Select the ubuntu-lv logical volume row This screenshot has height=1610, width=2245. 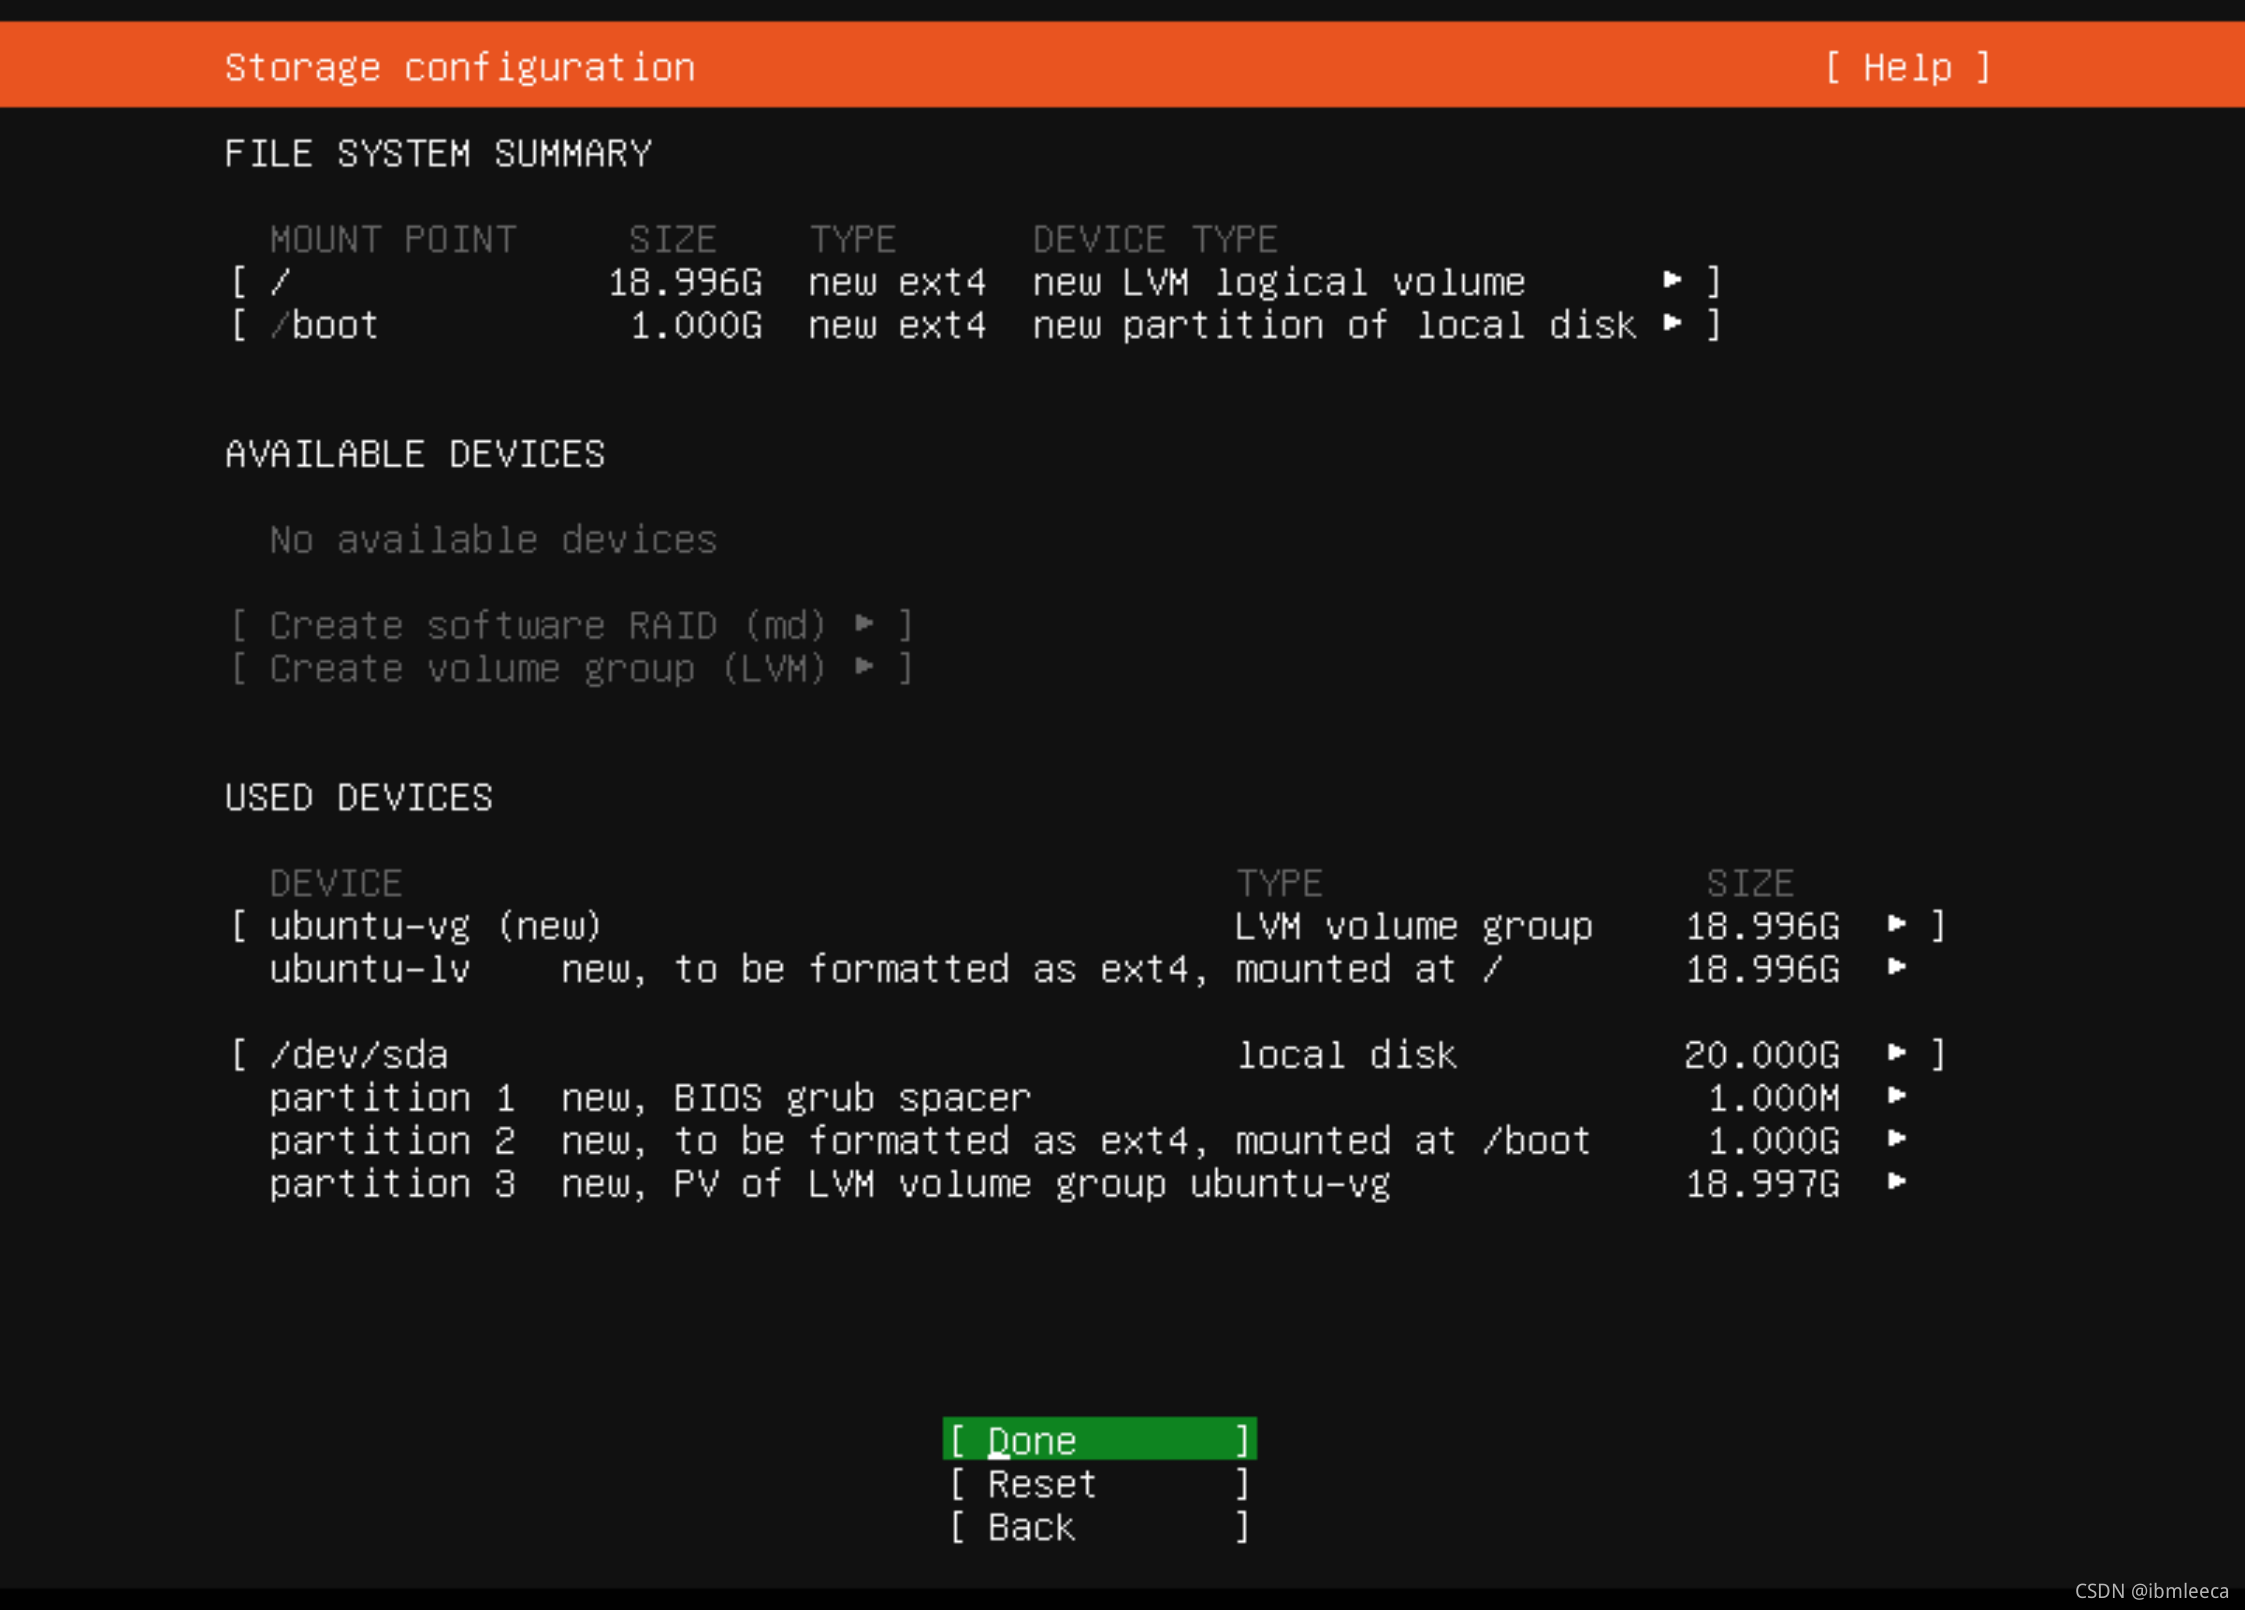coord(370,969)
